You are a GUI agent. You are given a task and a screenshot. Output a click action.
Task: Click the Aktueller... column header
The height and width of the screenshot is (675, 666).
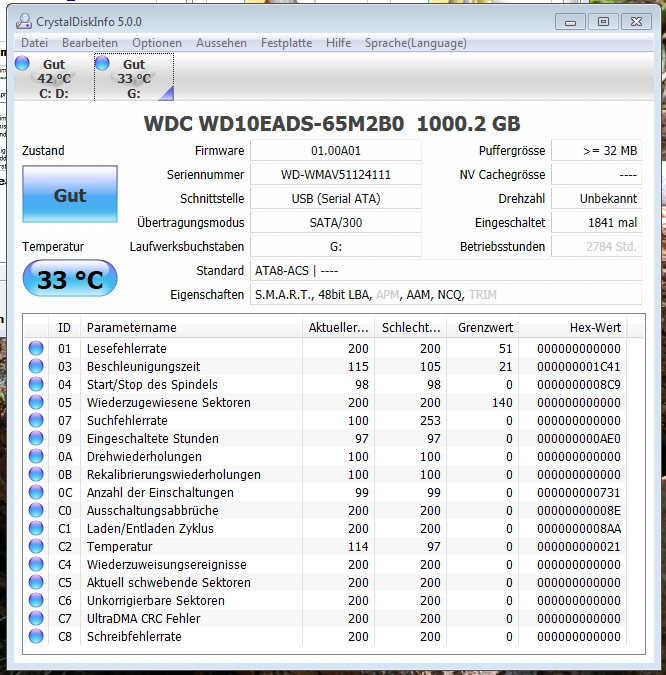tap(338, 328)
